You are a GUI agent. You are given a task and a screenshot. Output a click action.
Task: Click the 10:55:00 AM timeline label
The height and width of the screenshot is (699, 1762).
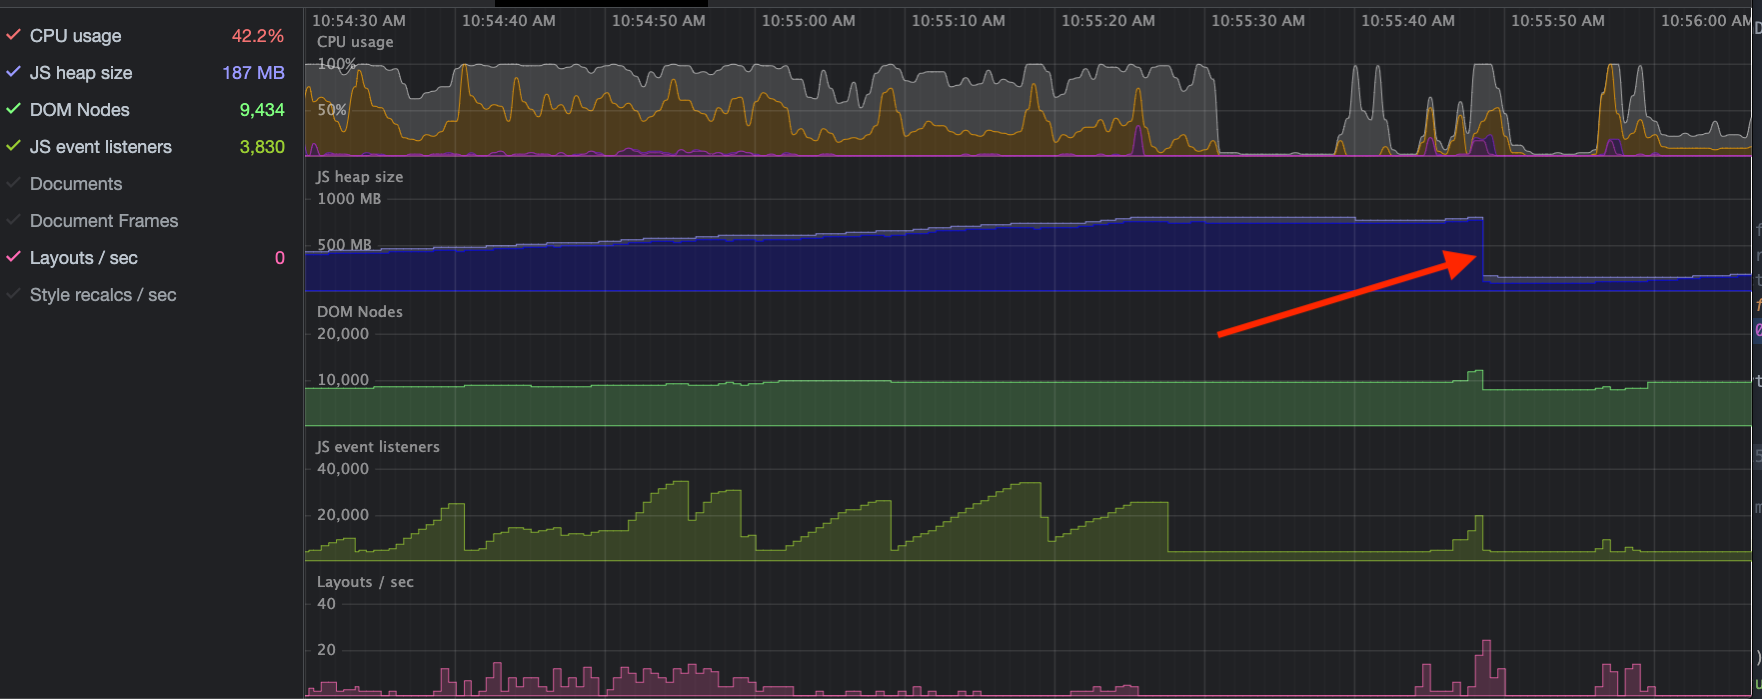click(x=808, y=21)
